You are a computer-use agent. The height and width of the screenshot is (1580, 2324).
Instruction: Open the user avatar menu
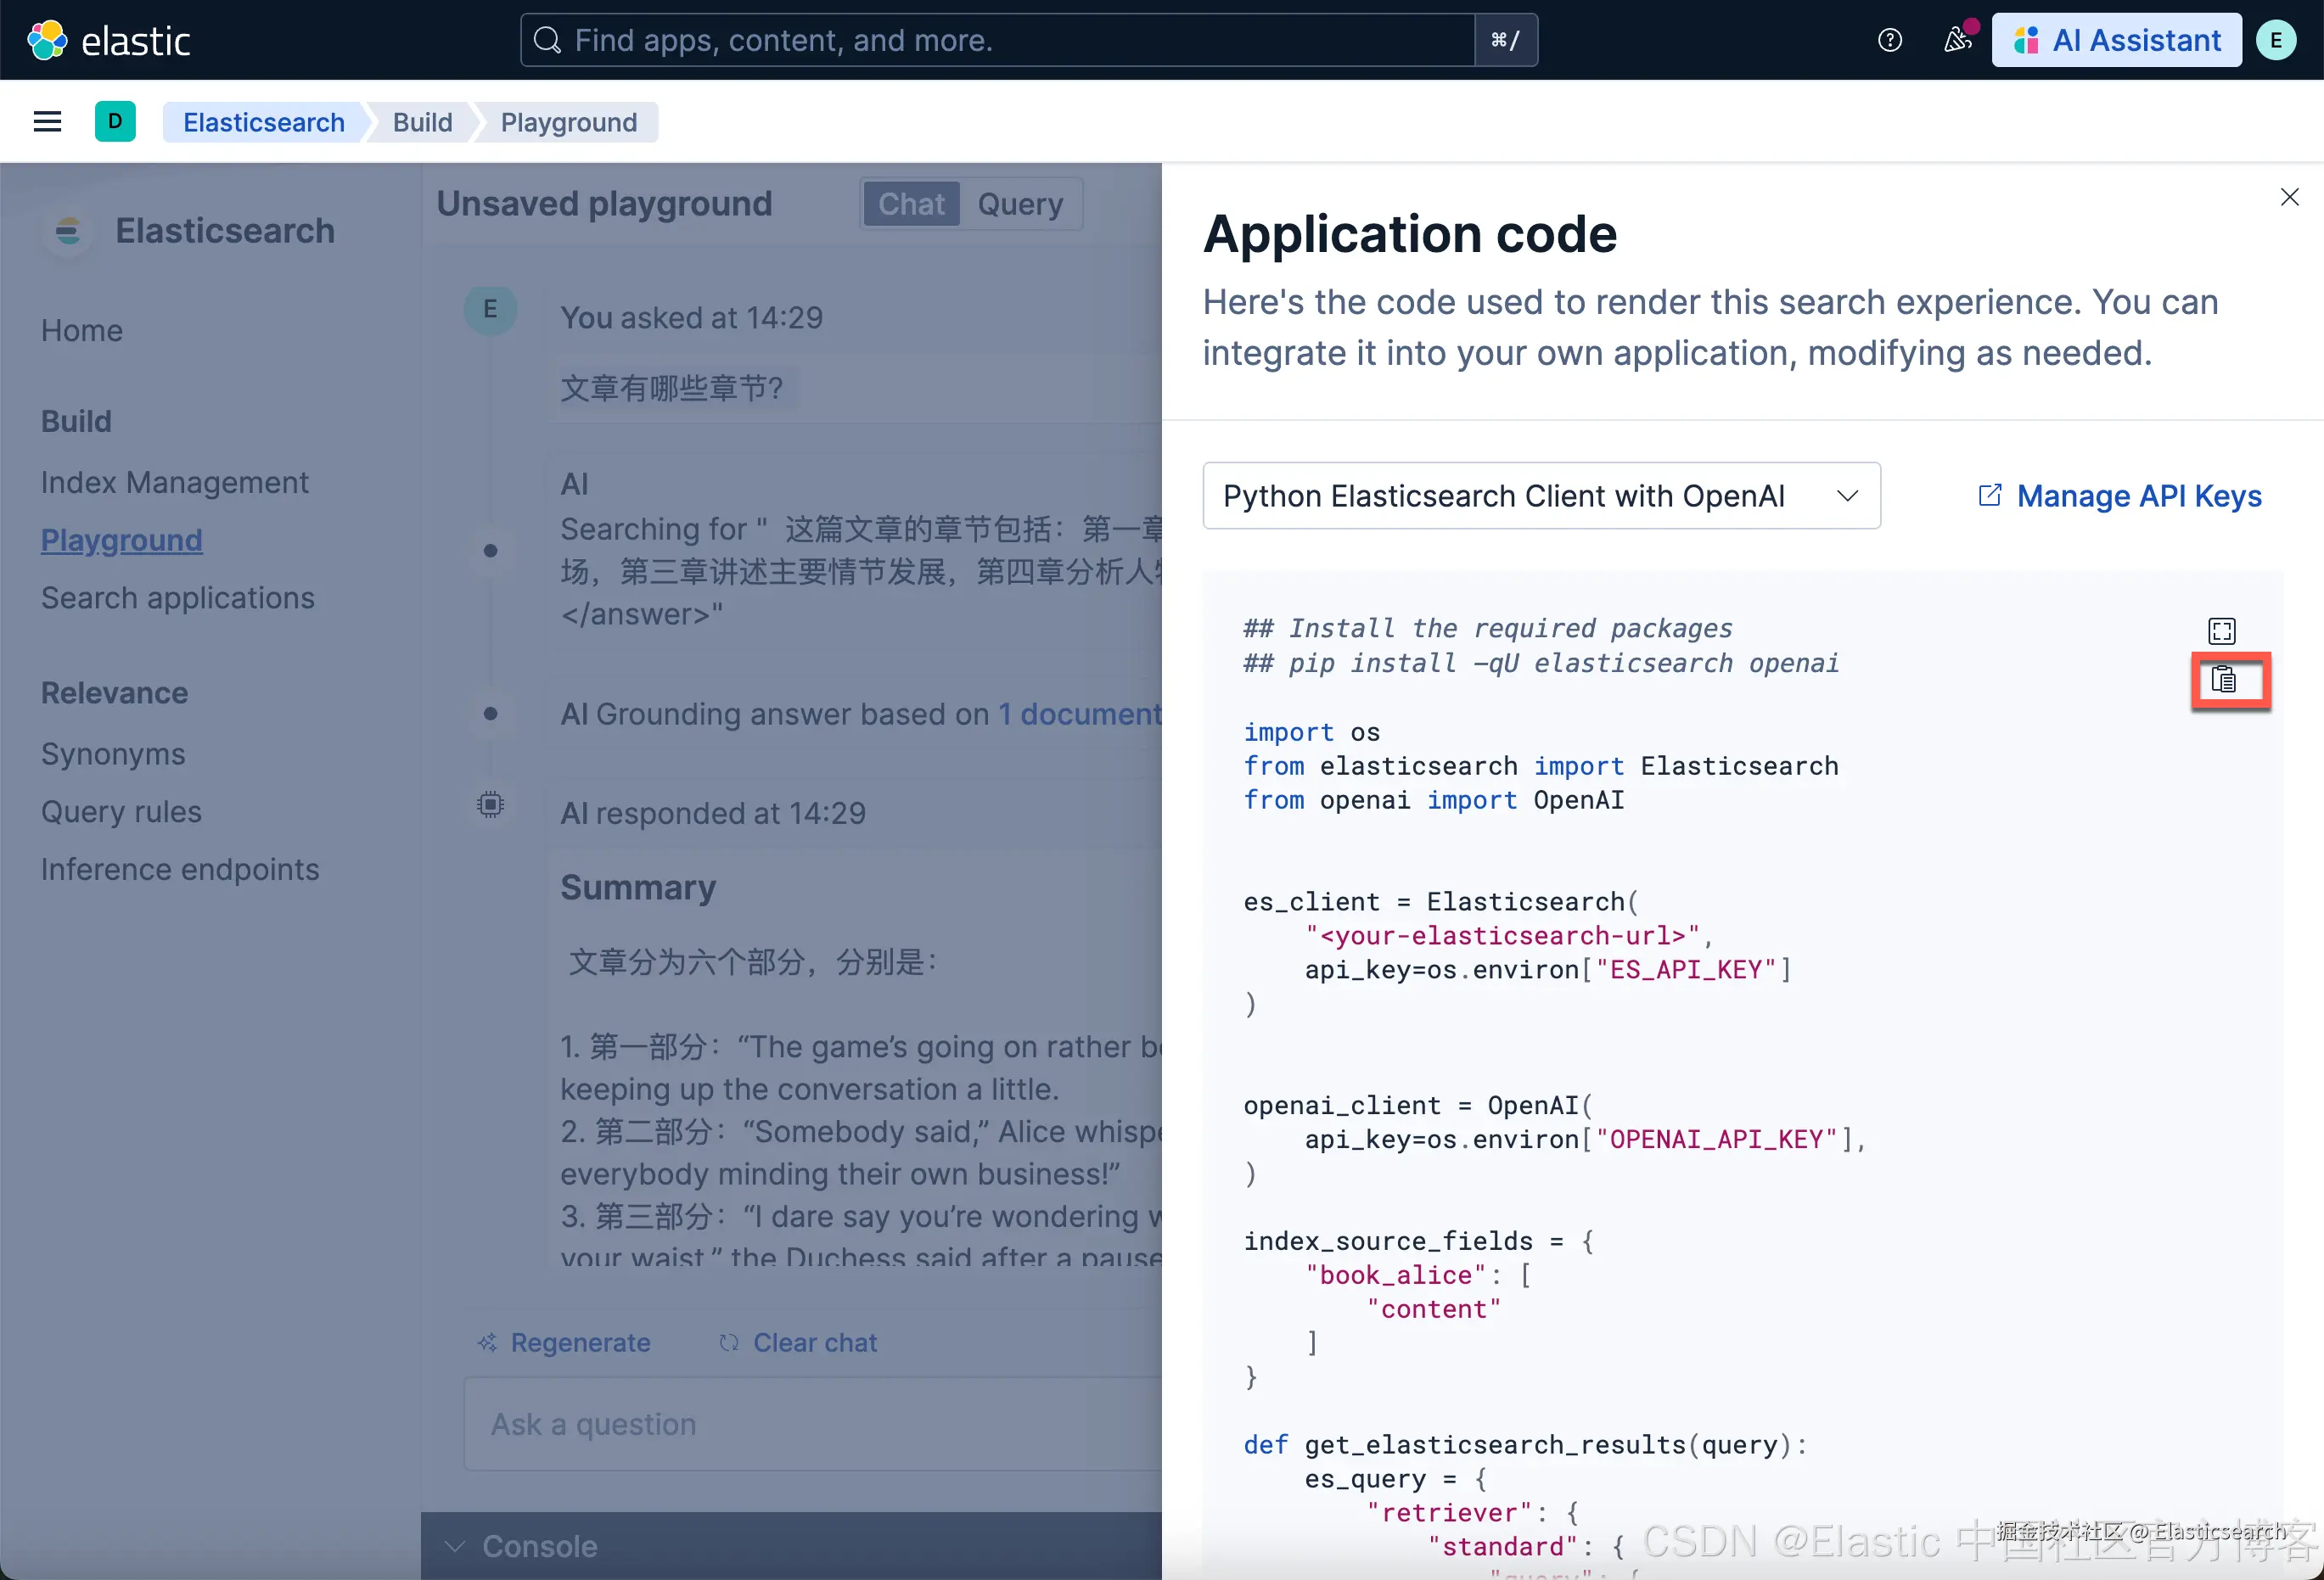click(2275, 40)
